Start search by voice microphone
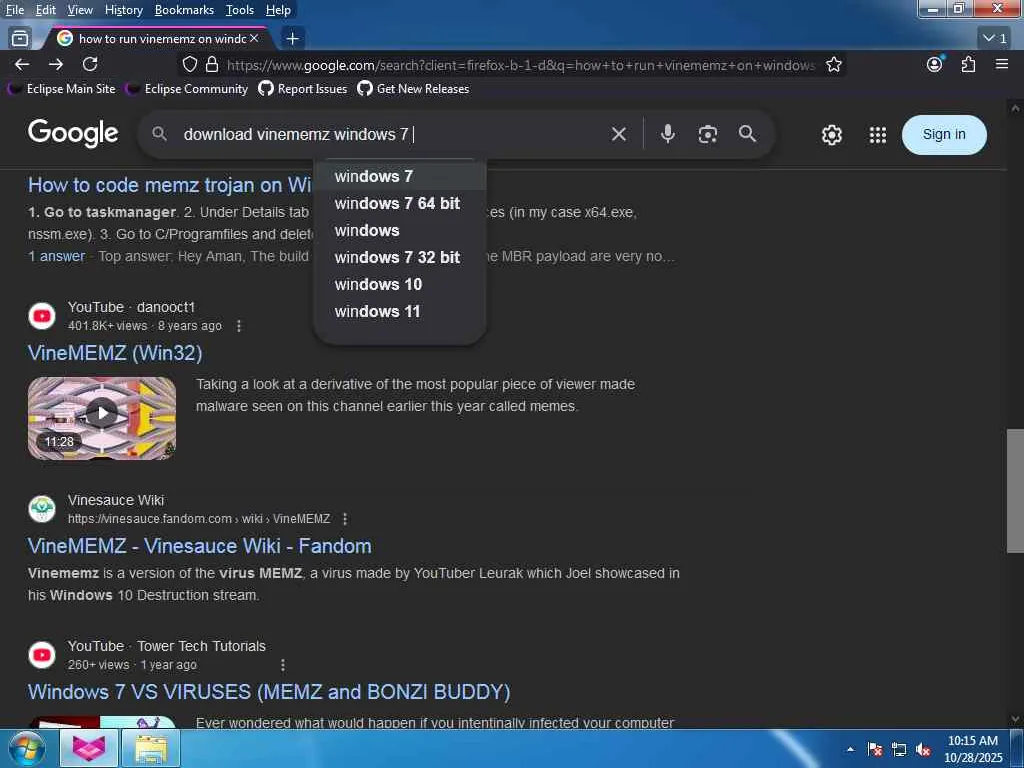Screen dimensions: 1024x768 click(667, 134)
